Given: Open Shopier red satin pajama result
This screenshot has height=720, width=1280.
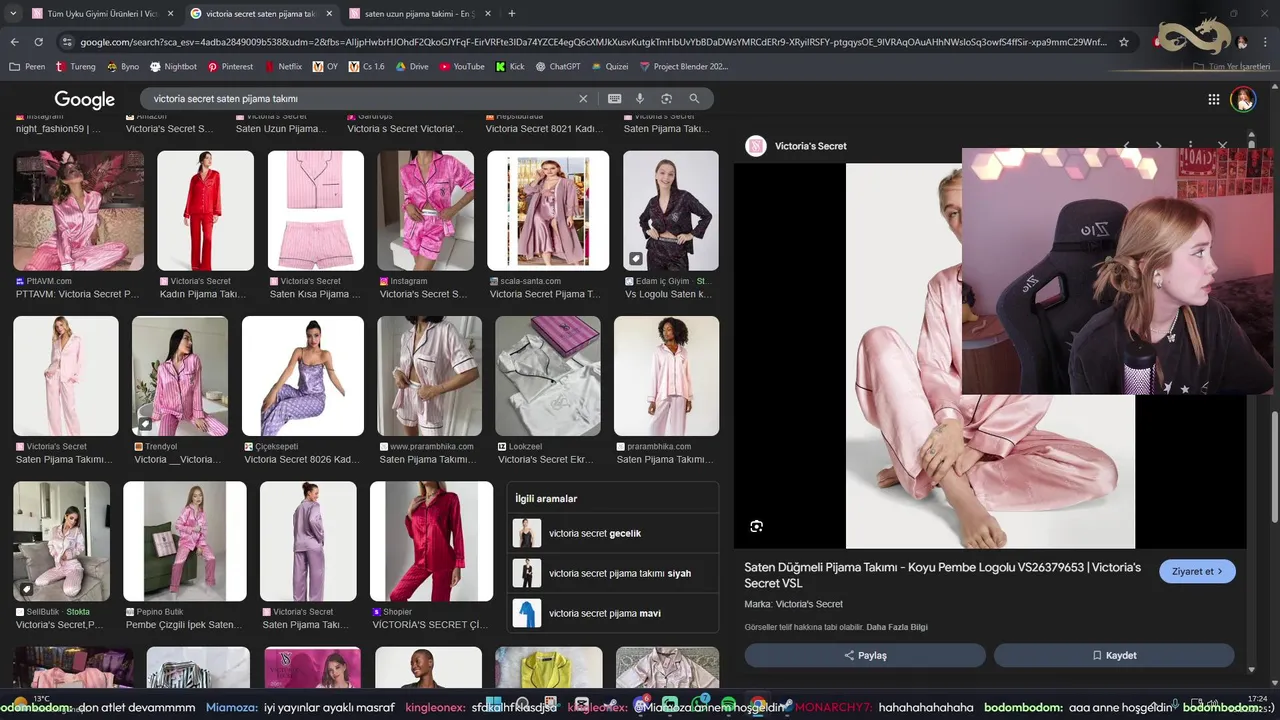Looking at the screenshot, I should pos(431,542).
